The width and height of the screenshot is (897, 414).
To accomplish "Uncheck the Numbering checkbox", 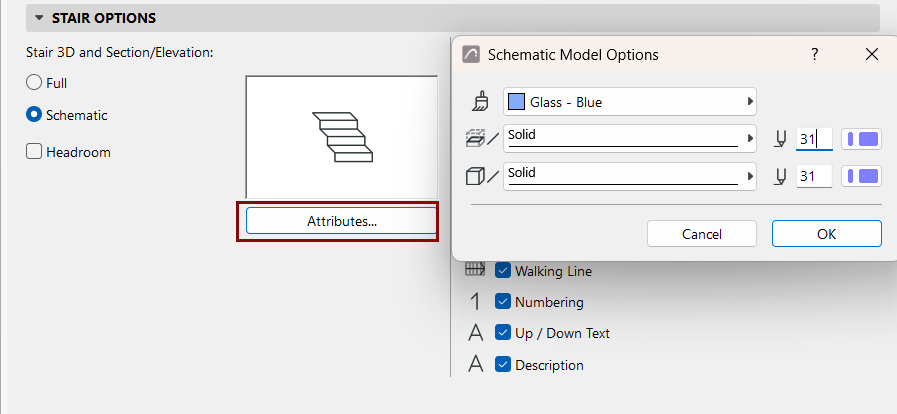I will (503, 302).
